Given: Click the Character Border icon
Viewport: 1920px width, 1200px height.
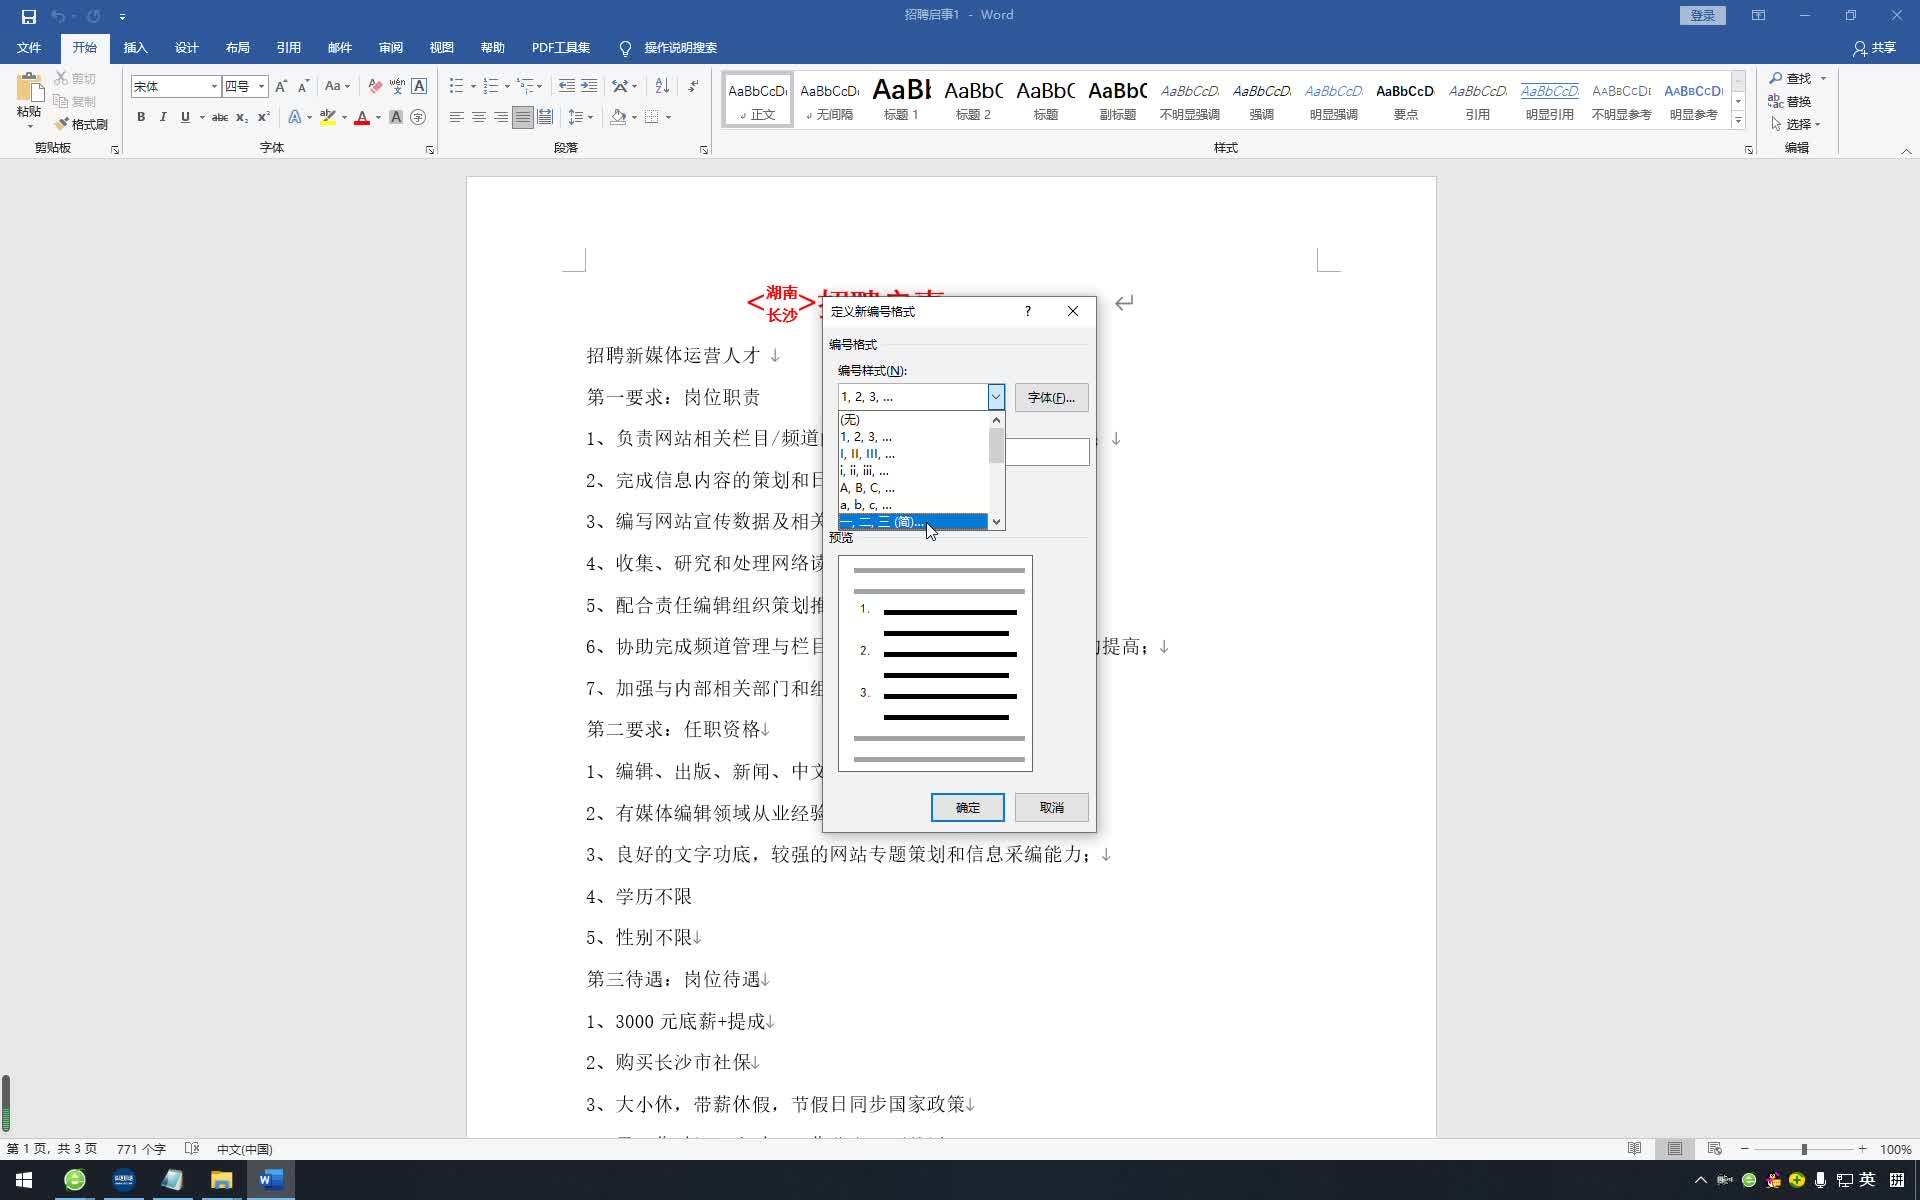Looking at the screenshot, I should [419, 86].
